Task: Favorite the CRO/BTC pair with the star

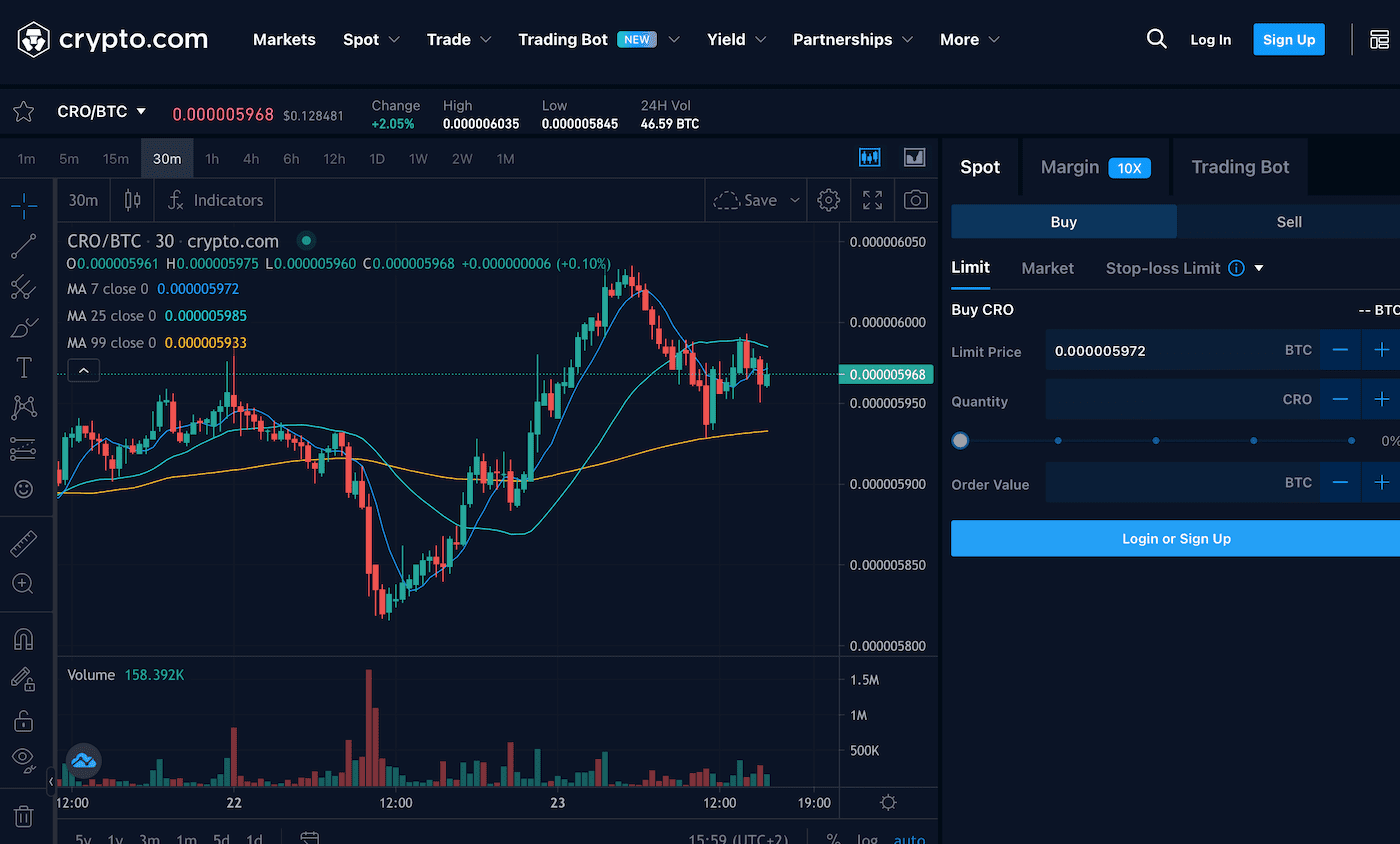Action: (24, 112)
